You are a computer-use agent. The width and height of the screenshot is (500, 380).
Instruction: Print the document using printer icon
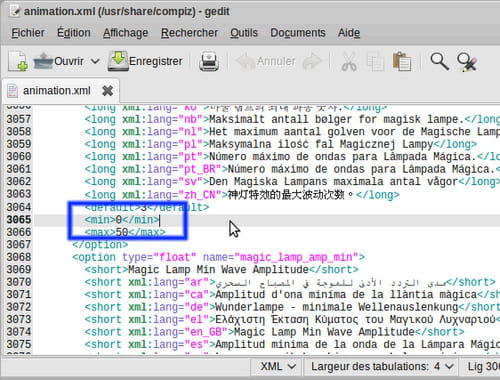(x=209, y=61)
